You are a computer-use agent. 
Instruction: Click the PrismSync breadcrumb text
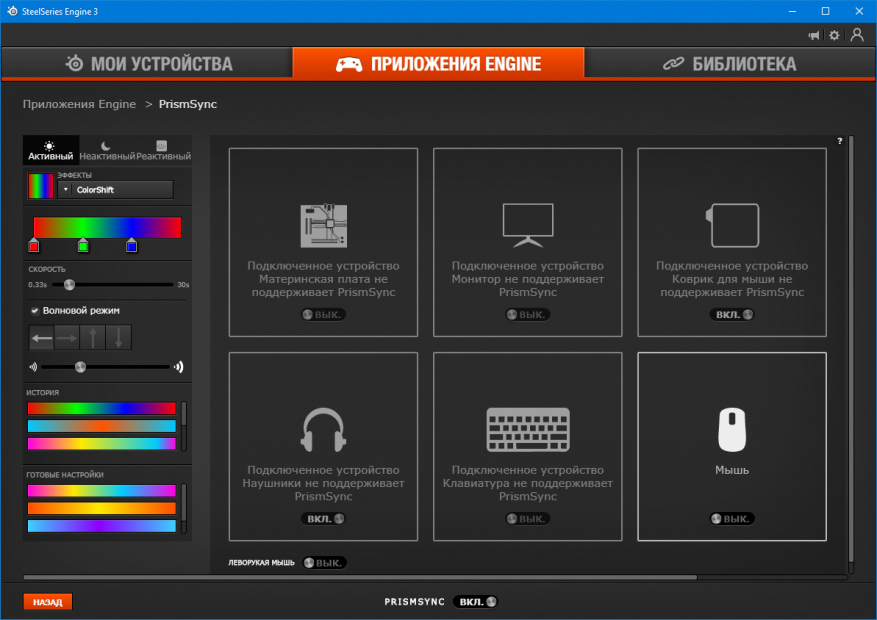188,104
